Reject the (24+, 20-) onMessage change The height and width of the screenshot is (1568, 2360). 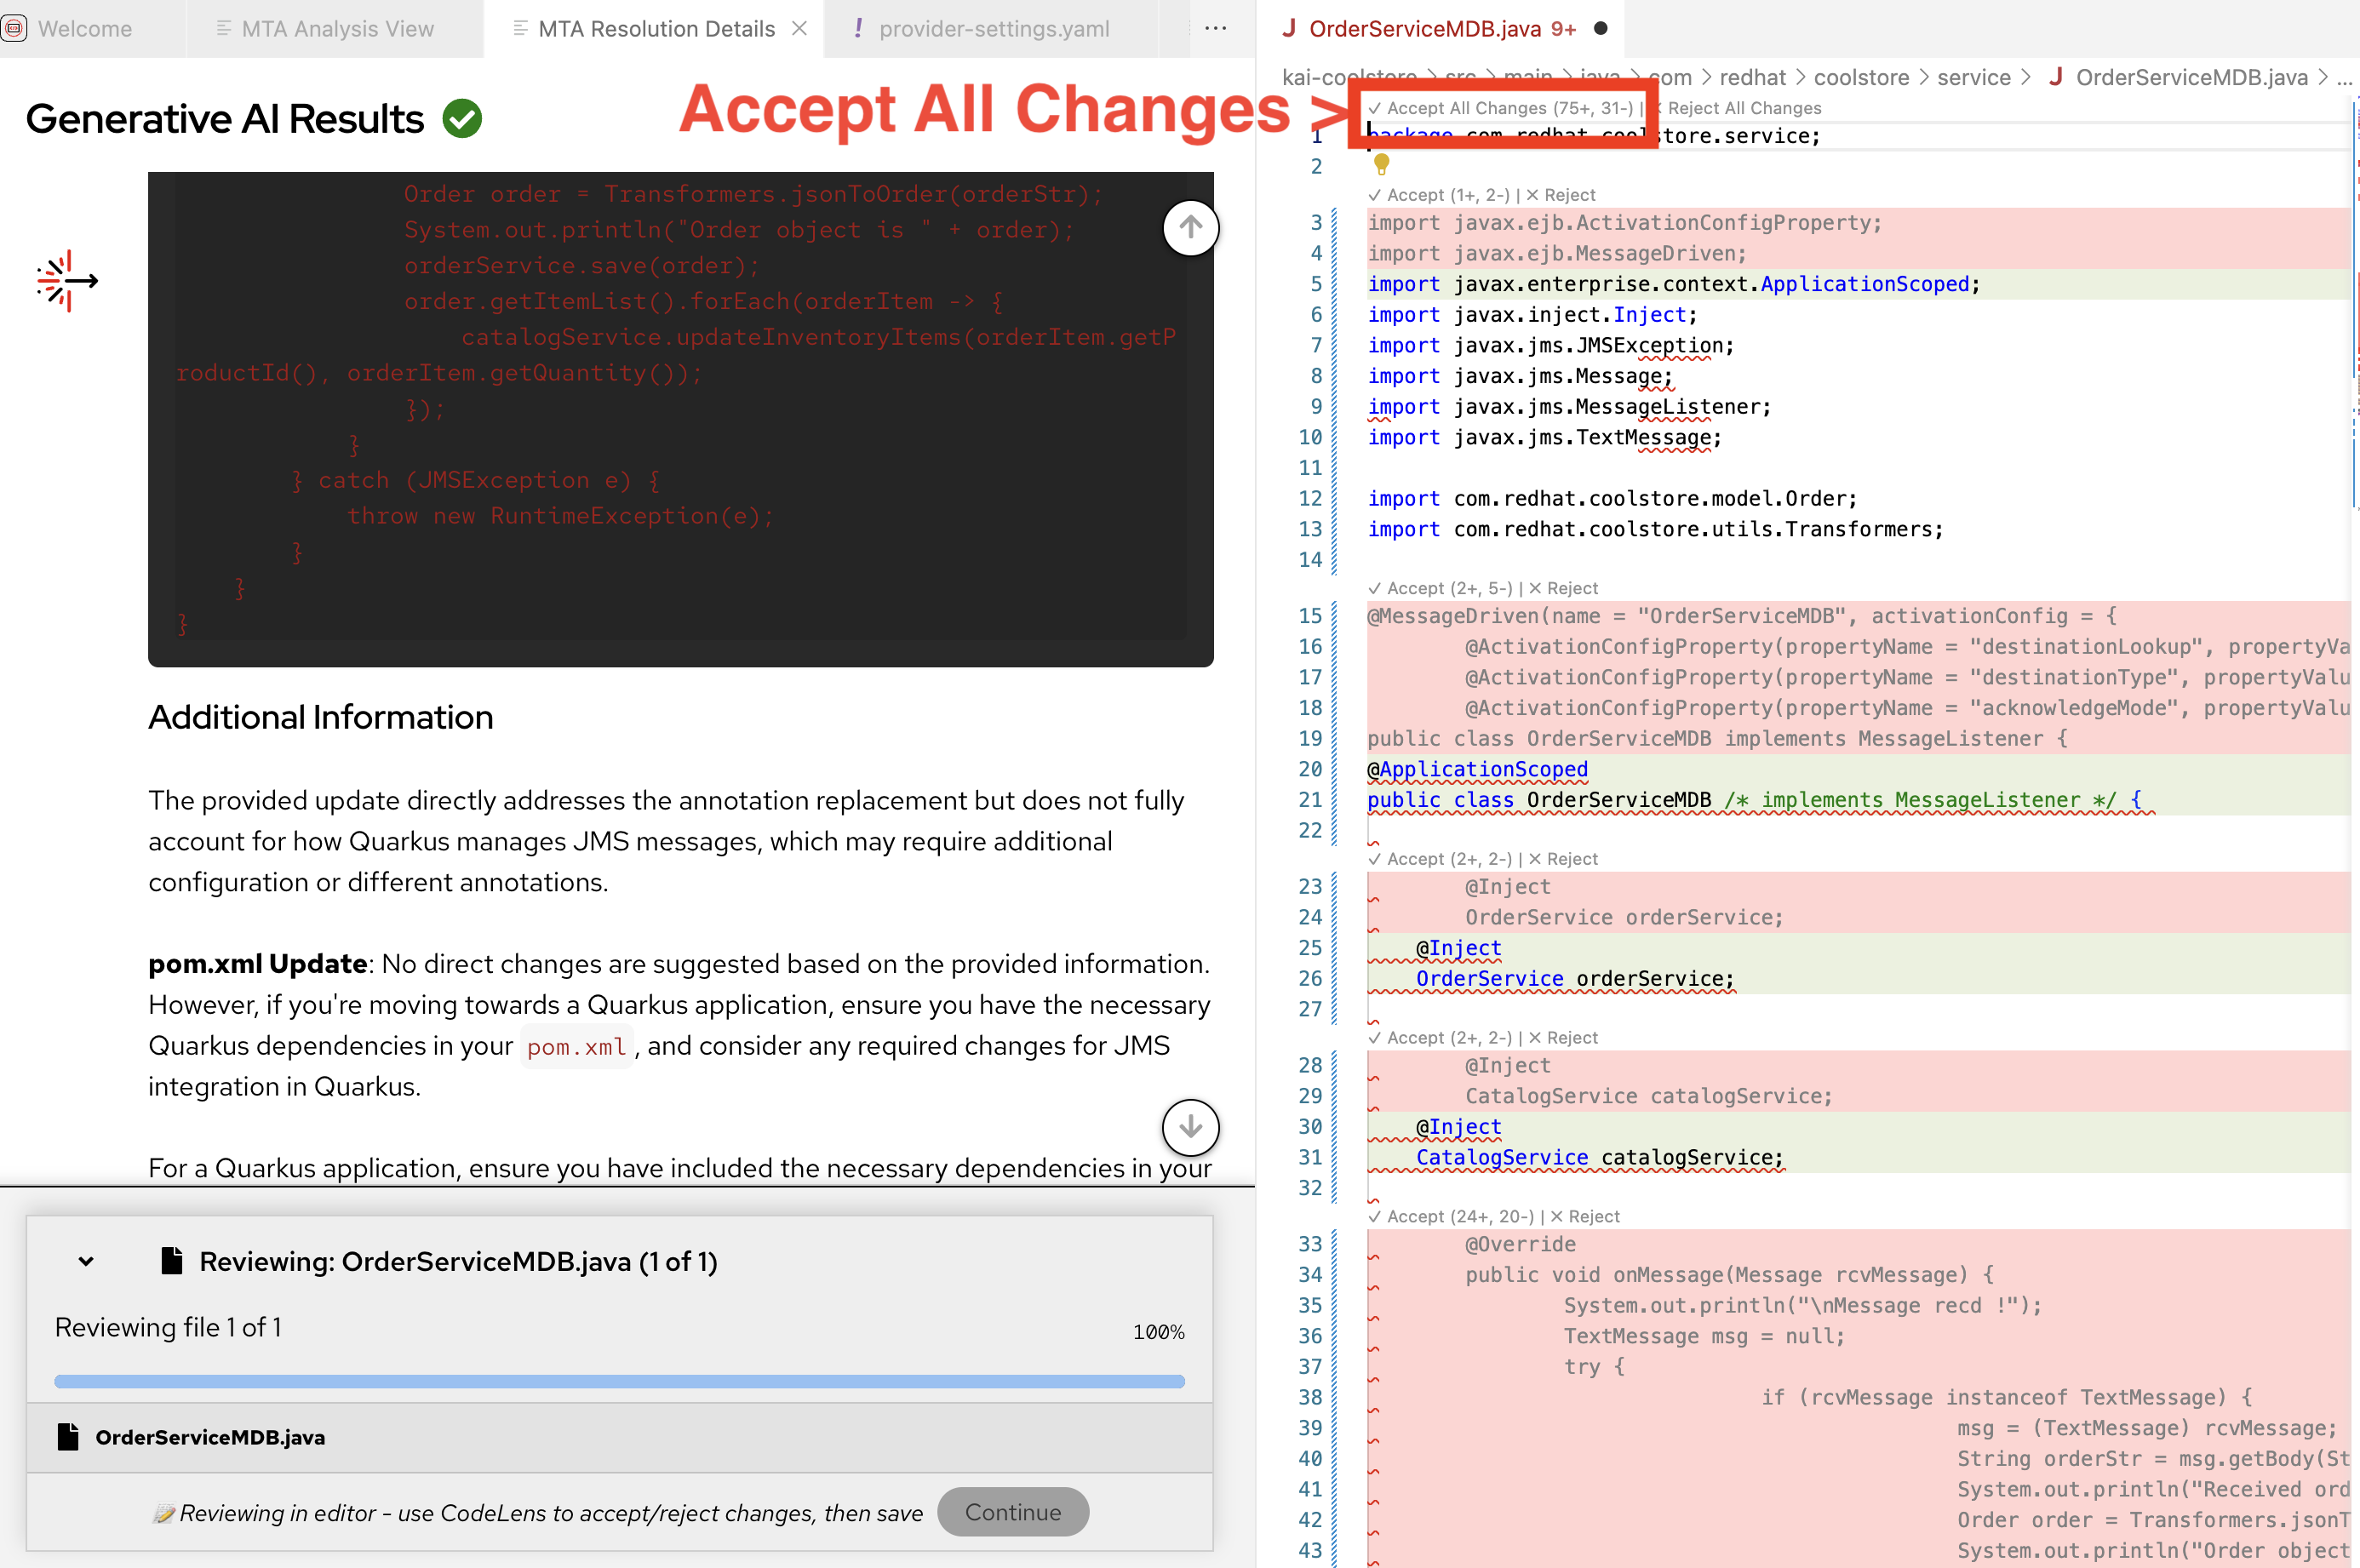pyautogui.click(x=1585, y=1216)
